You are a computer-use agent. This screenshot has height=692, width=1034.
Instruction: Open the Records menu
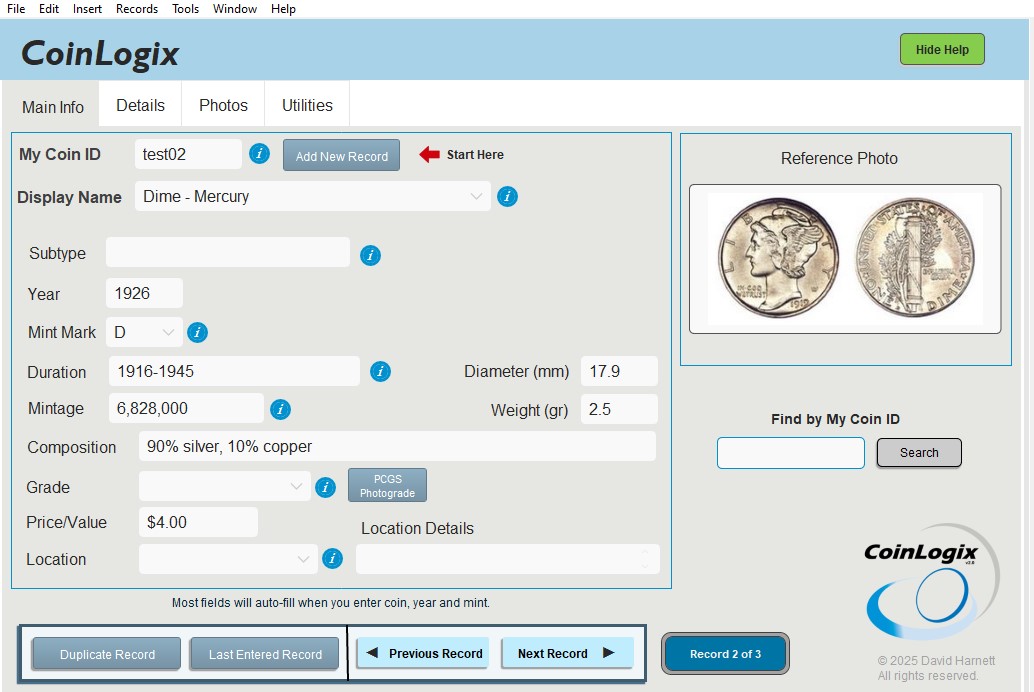click(x=137, y=9)
